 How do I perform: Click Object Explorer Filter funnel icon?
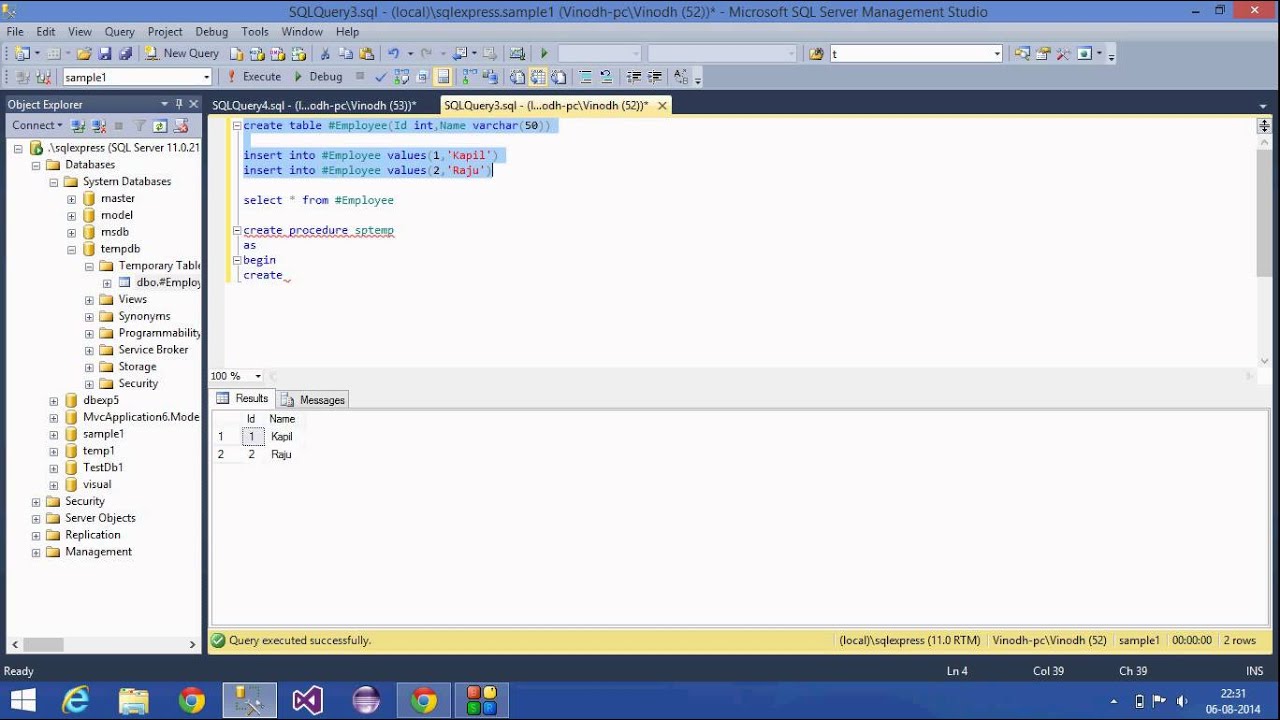(x=140, y=125)
